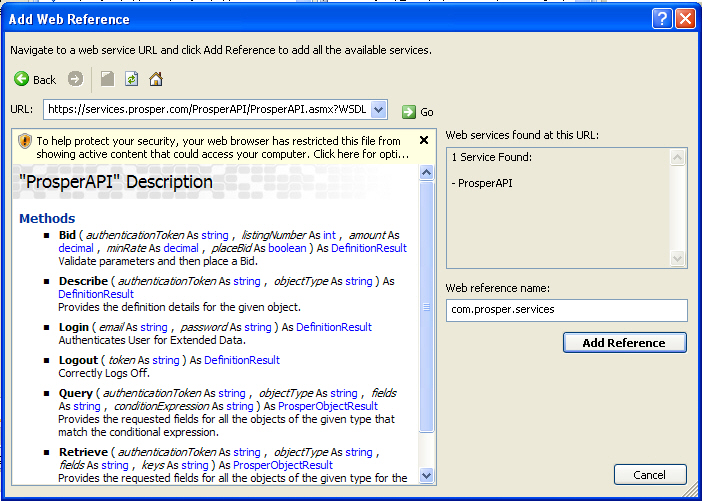702x501 pixels.
Task: Click boolean type link in Bid method
Action: 287,248
